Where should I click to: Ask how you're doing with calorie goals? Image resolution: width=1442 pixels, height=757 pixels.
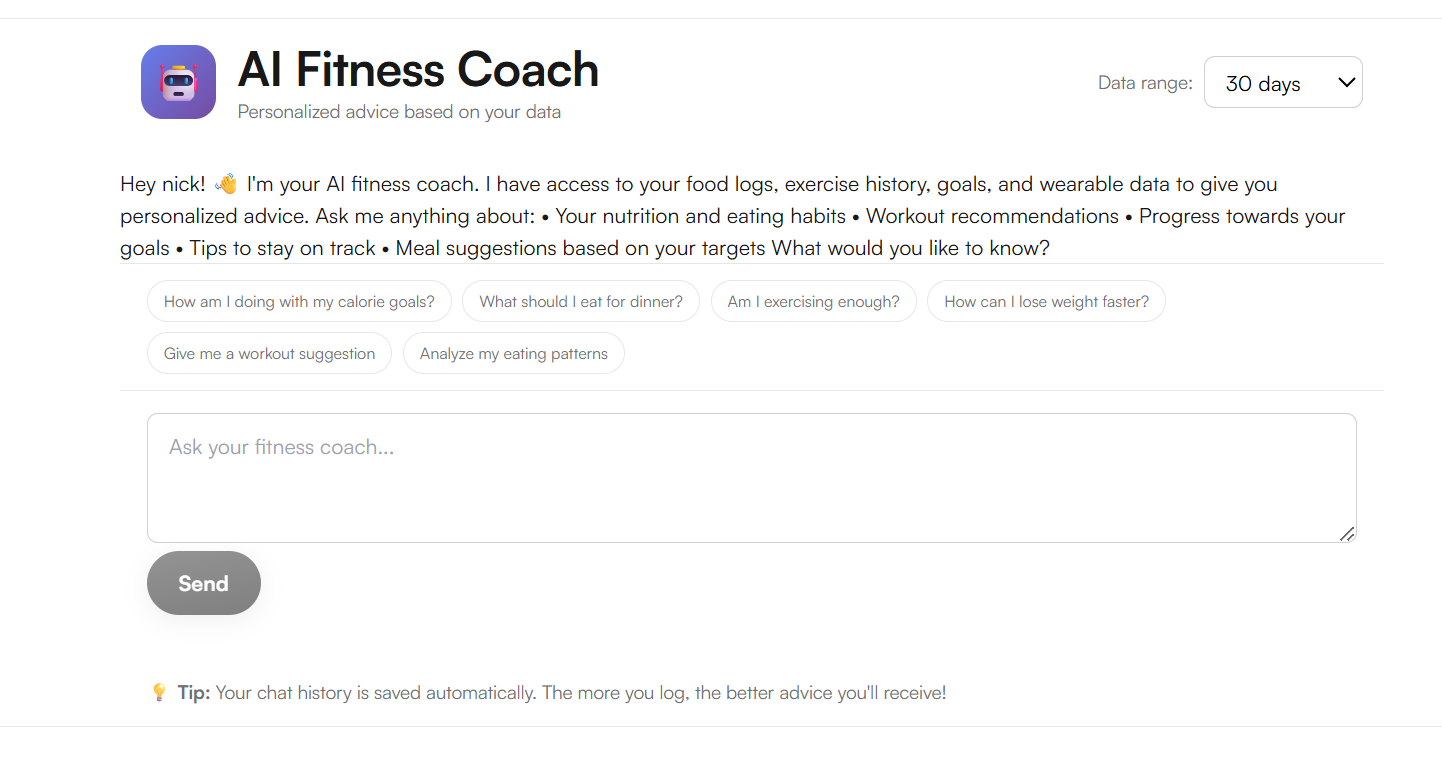(x=299, y=301)
